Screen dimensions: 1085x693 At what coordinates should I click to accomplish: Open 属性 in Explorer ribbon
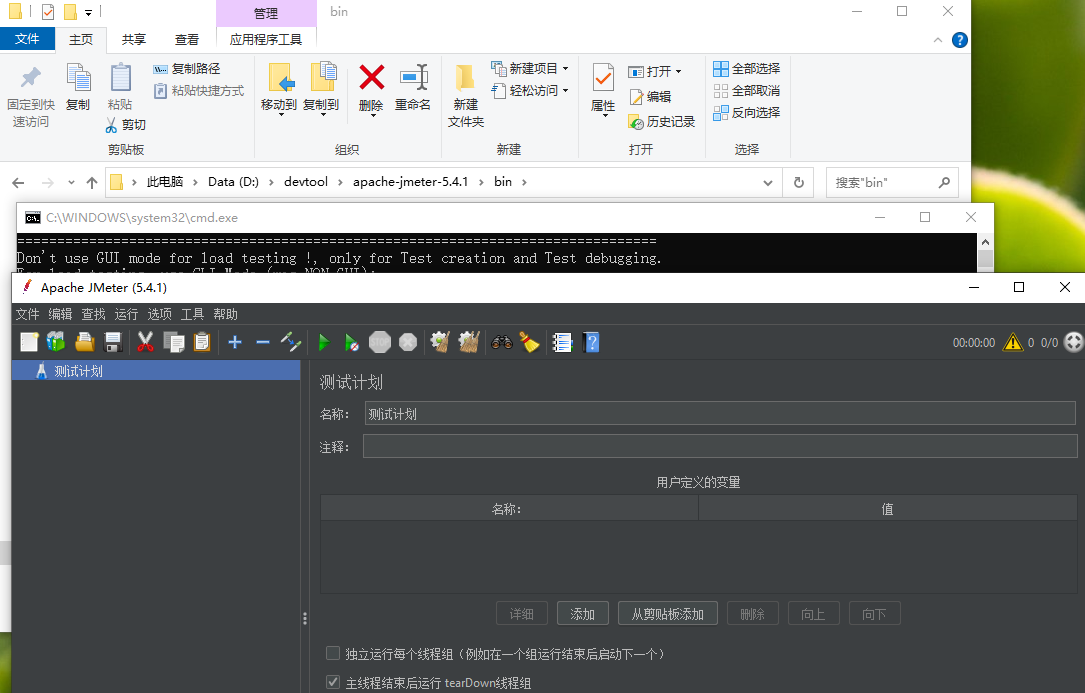tap(603, 90)
